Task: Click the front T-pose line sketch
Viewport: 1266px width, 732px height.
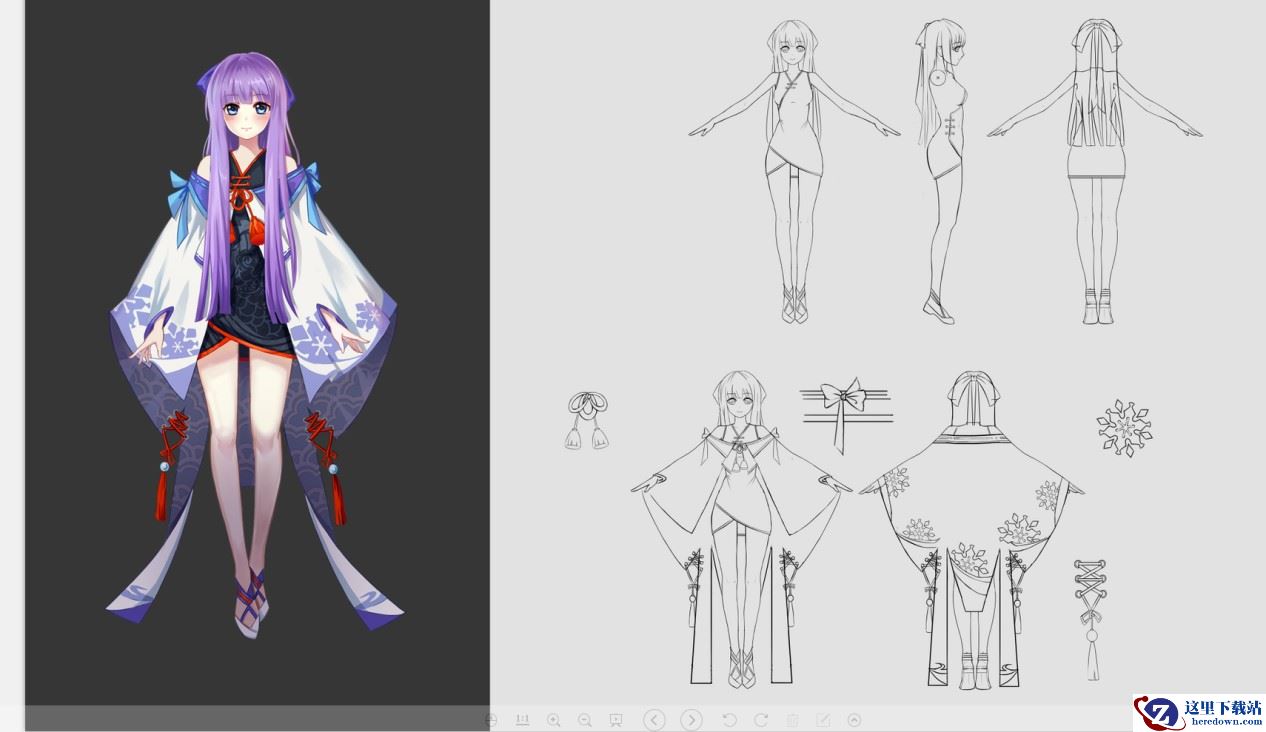Action: 794,170
